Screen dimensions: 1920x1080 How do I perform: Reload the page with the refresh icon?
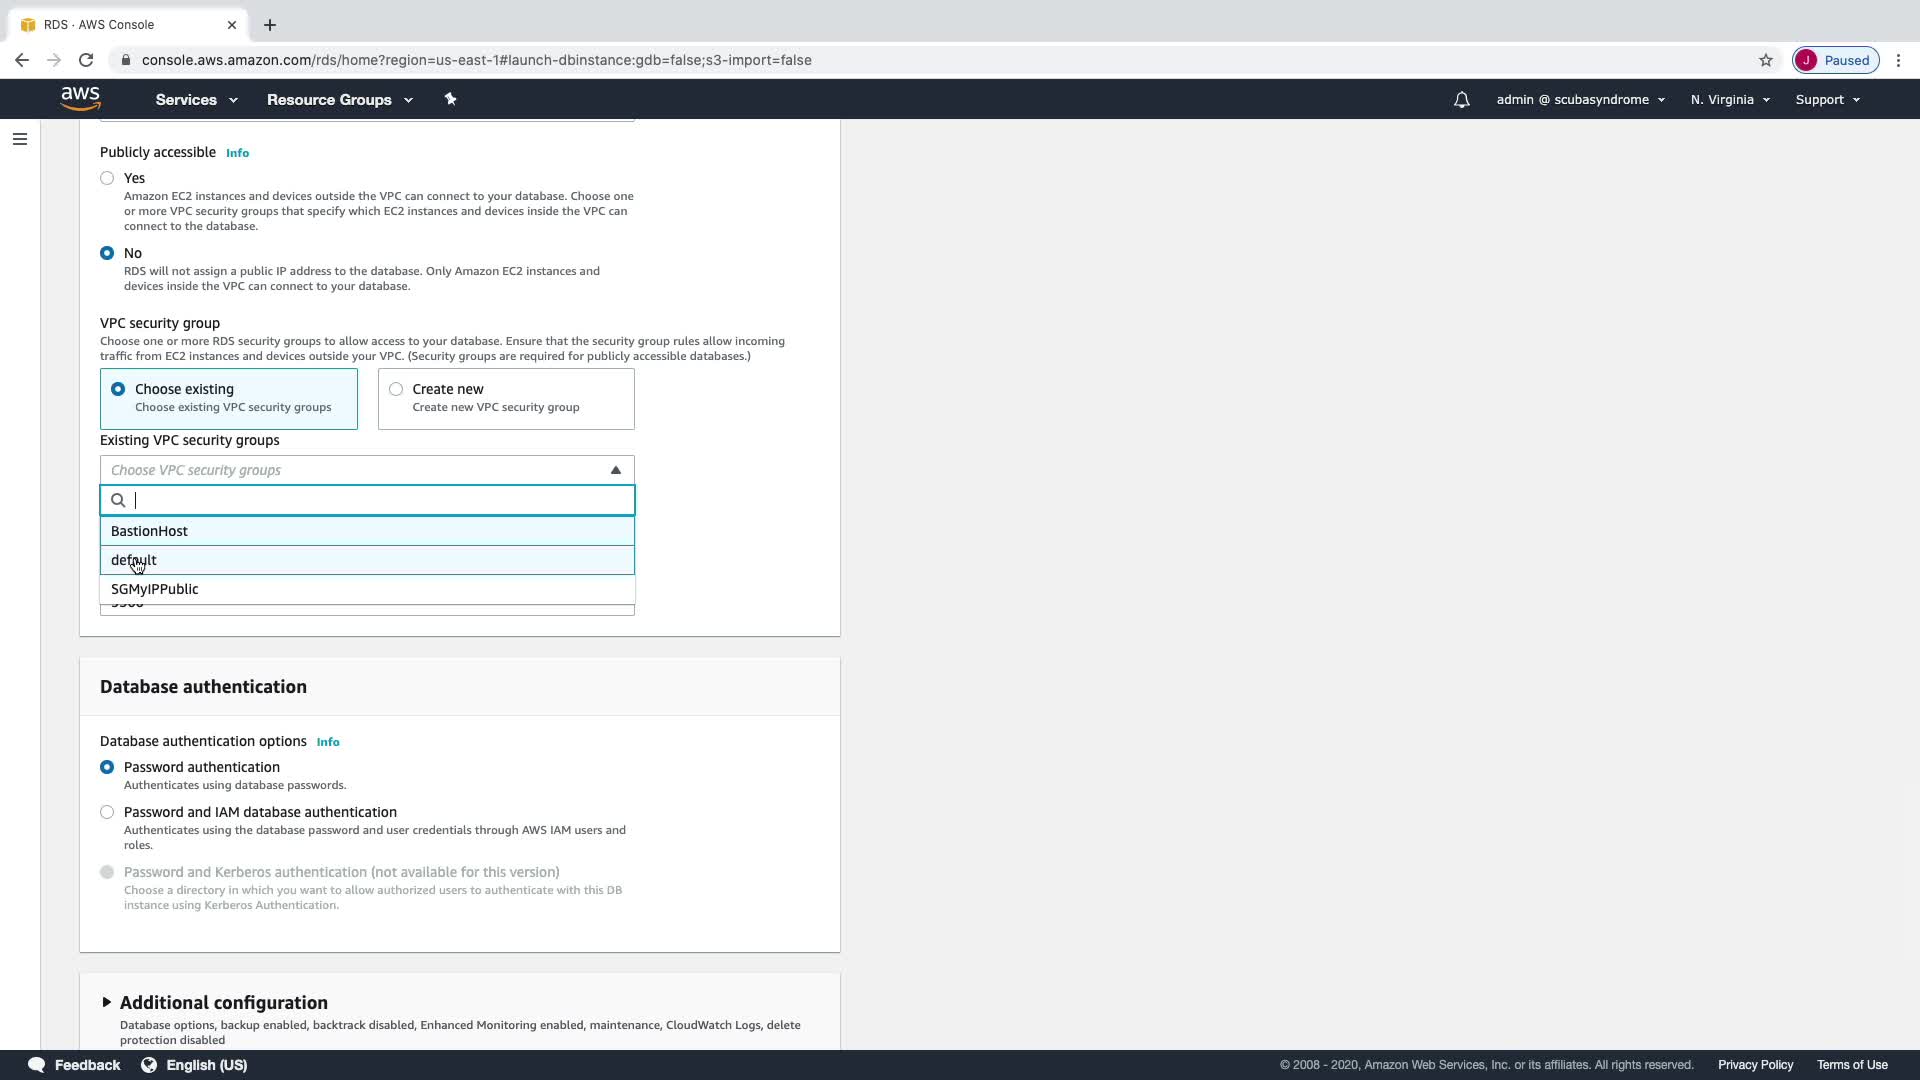pyautogui.click(x=86, y=60)
